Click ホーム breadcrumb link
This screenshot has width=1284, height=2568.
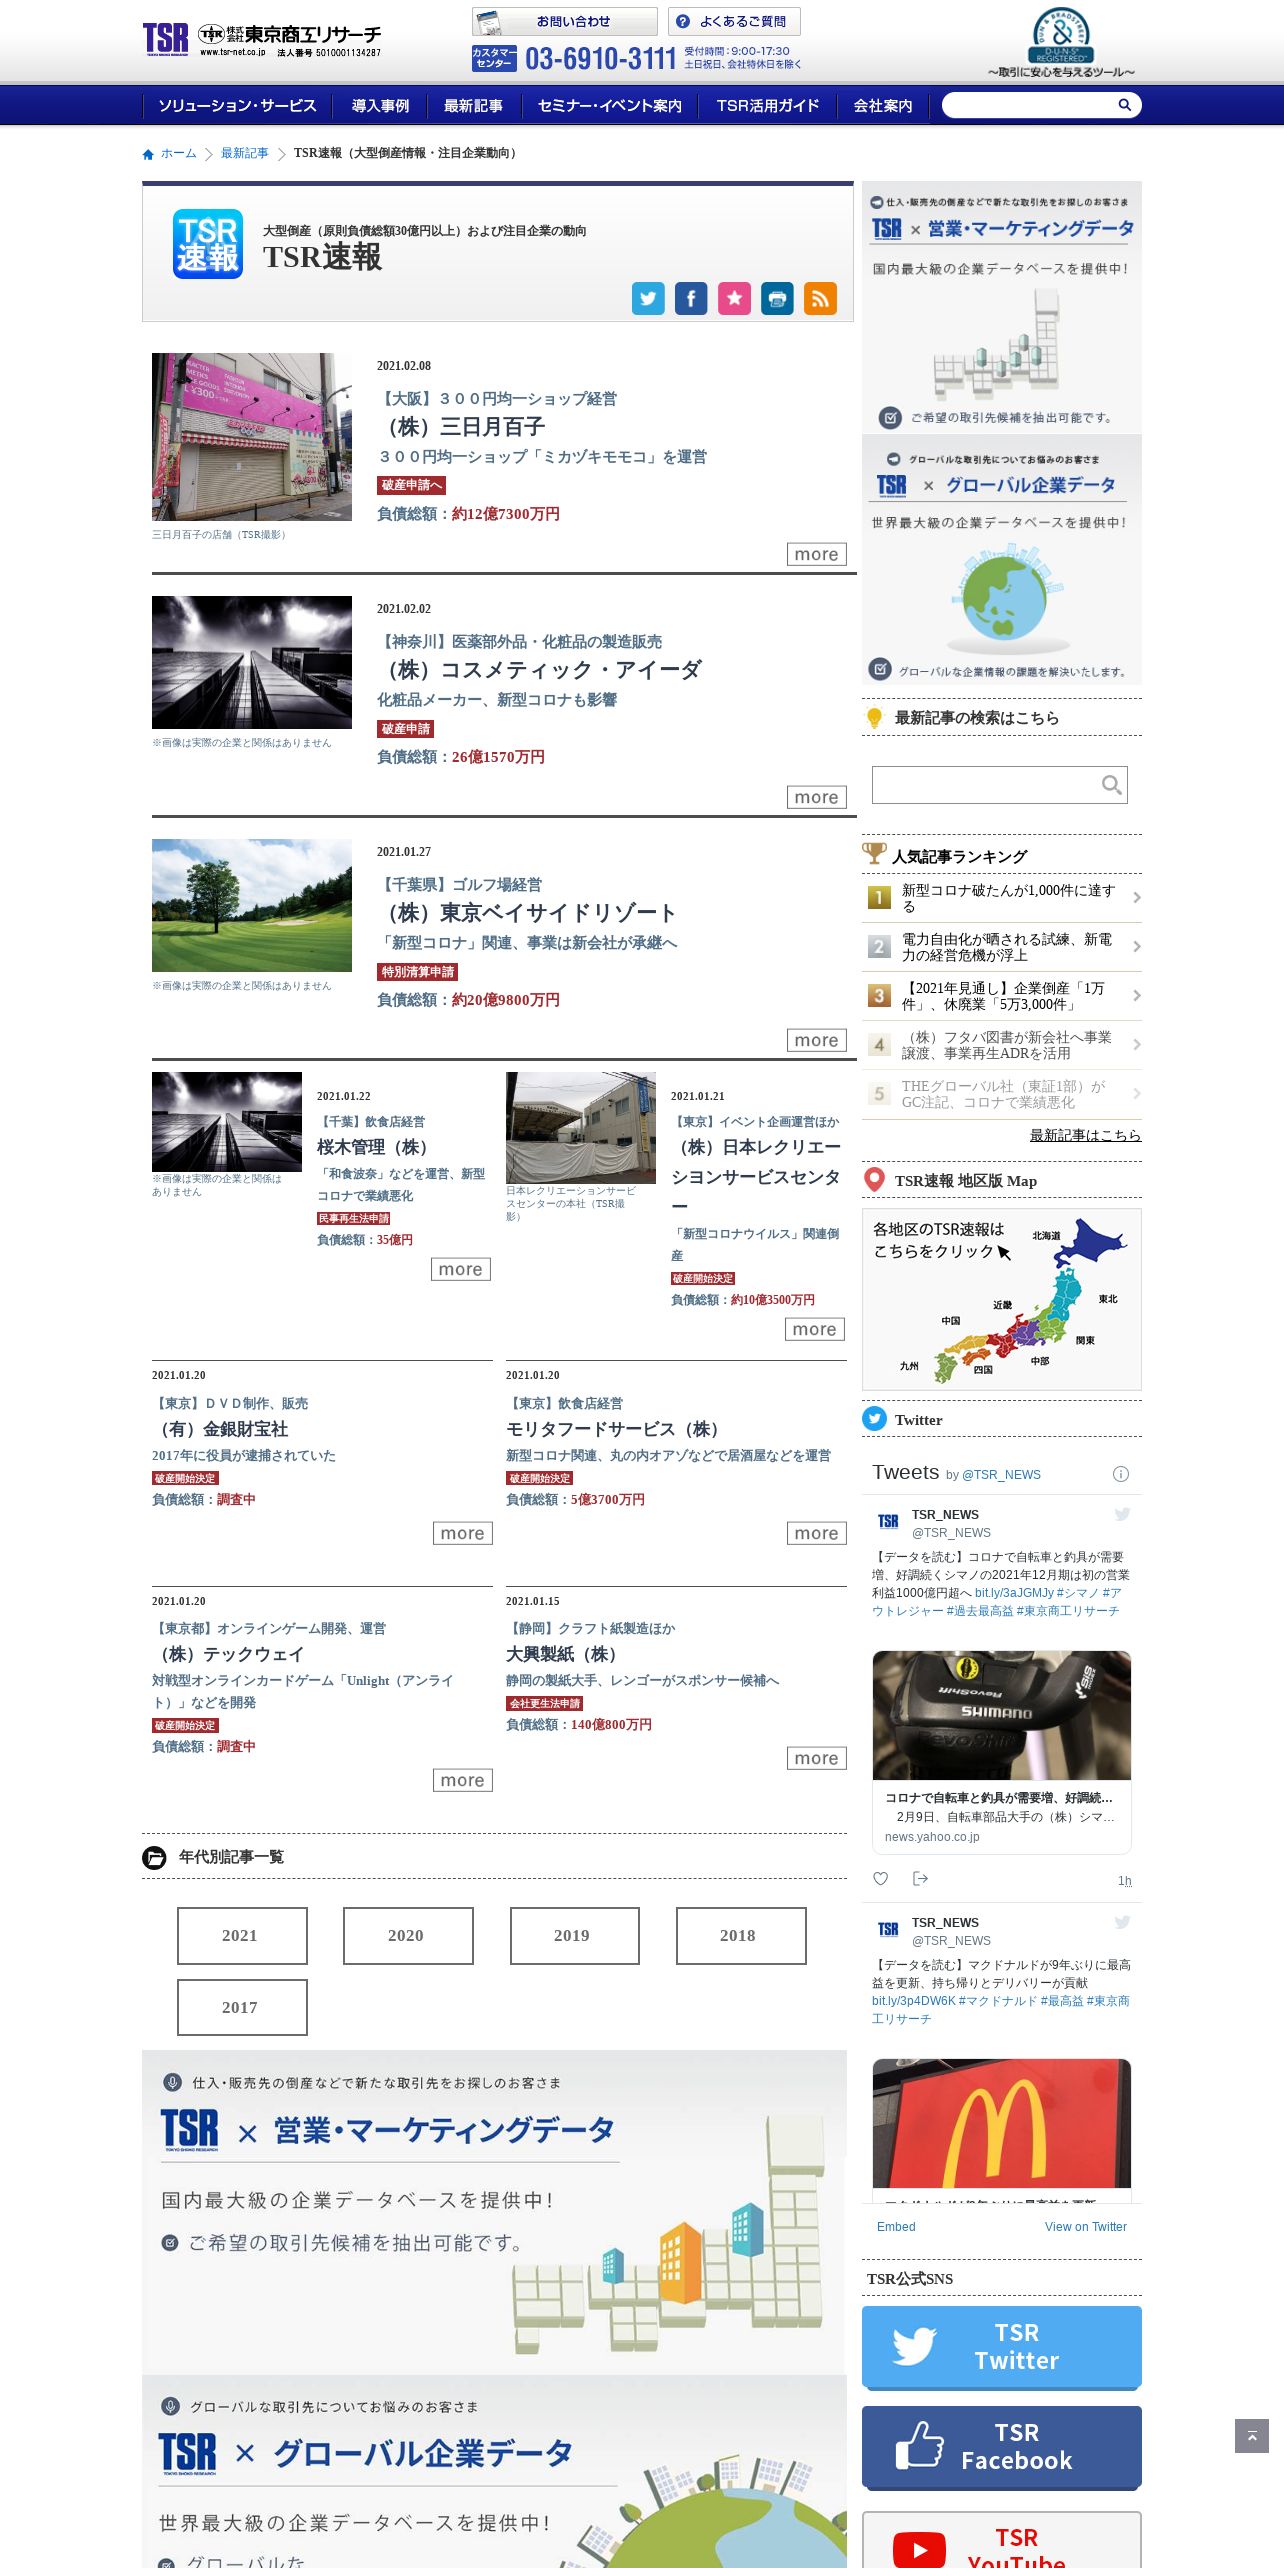pos(178,153)
